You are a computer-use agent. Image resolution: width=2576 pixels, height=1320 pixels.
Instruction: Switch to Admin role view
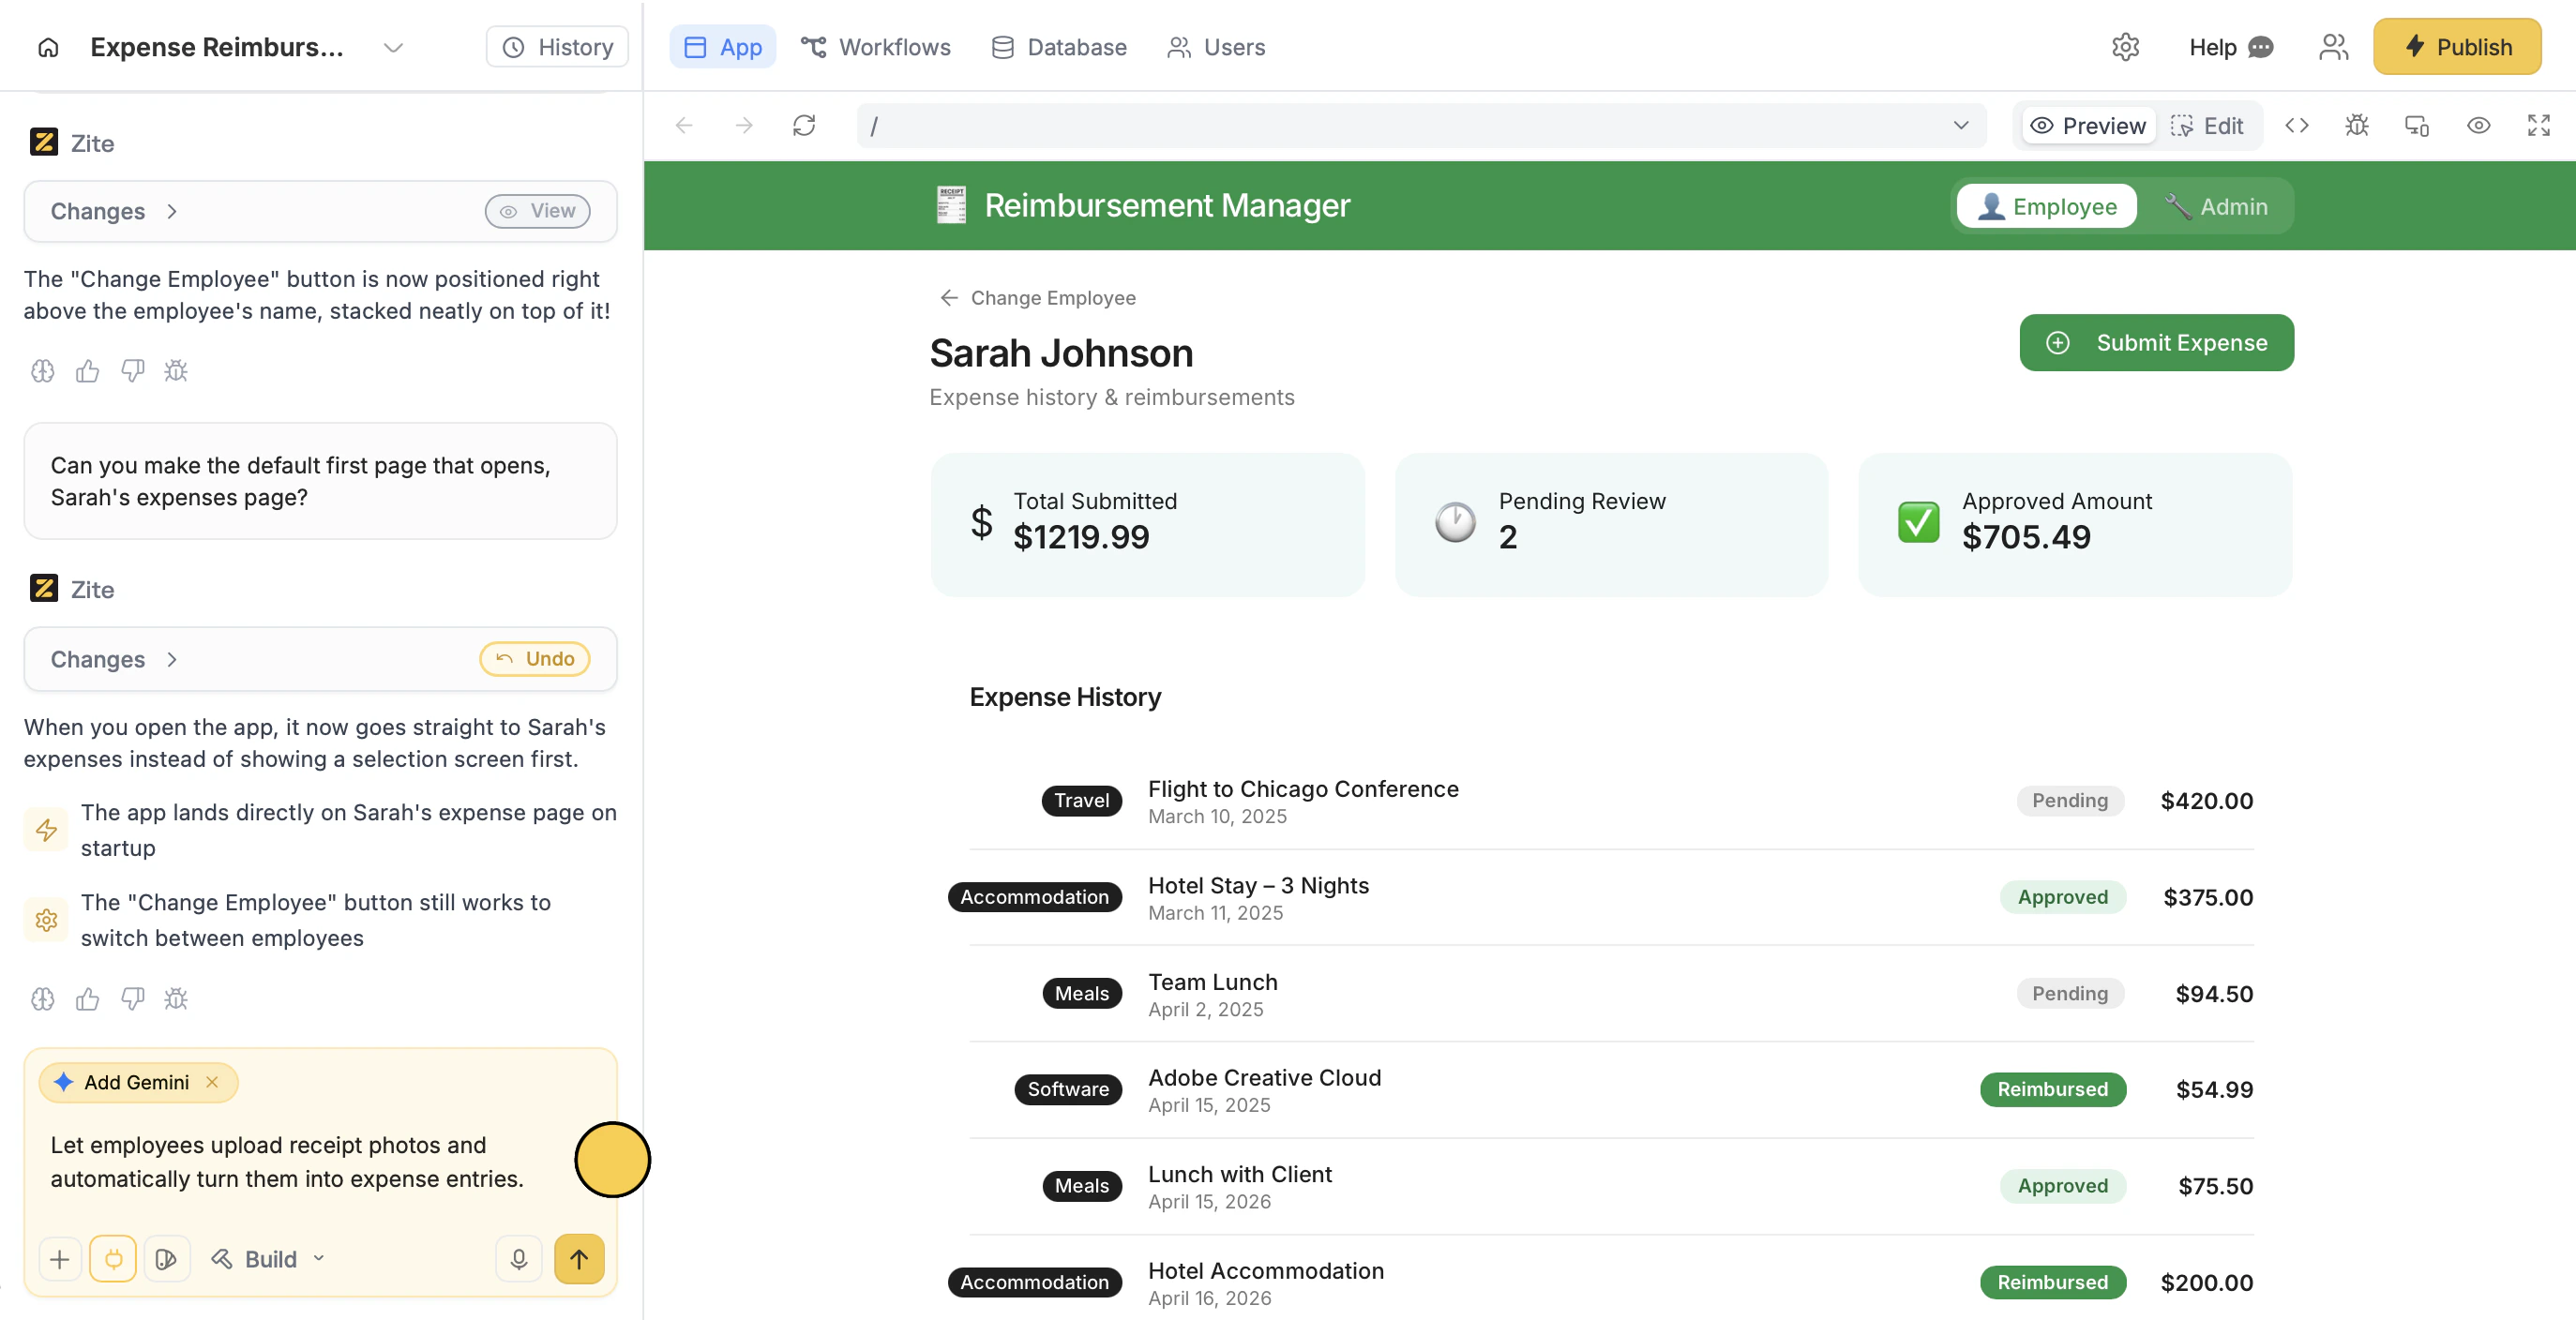pyautogui.click(x=2216, y=206)
